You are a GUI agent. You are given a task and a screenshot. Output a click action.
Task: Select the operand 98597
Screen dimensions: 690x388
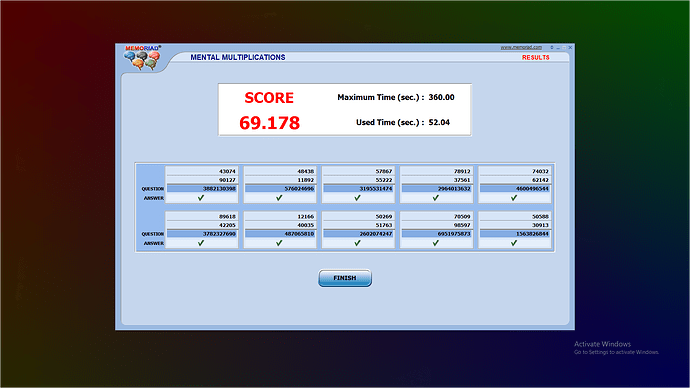pos(462,225)
